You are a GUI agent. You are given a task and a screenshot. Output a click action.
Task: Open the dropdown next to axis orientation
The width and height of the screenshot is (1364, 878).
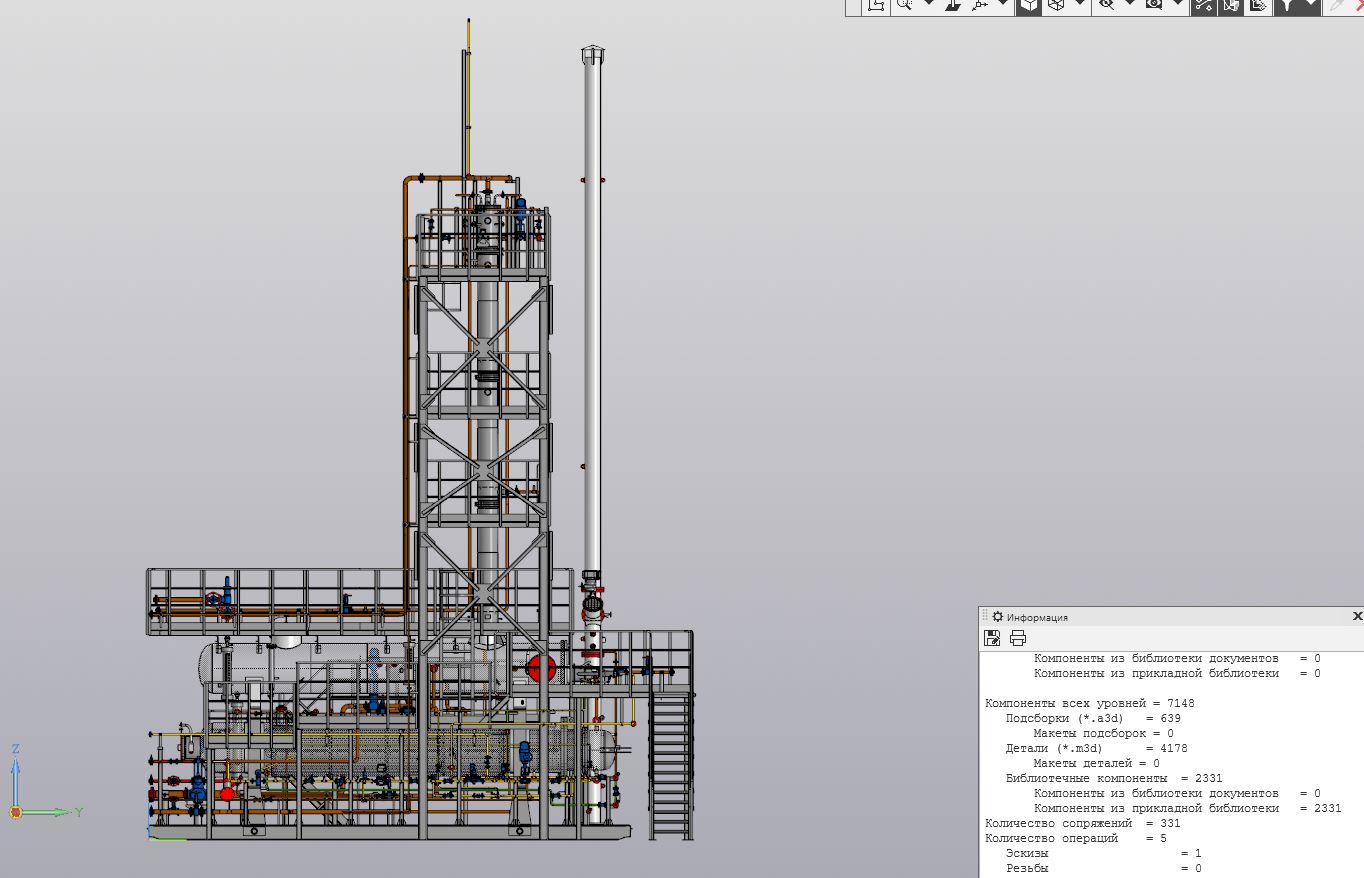[1003, 5]
